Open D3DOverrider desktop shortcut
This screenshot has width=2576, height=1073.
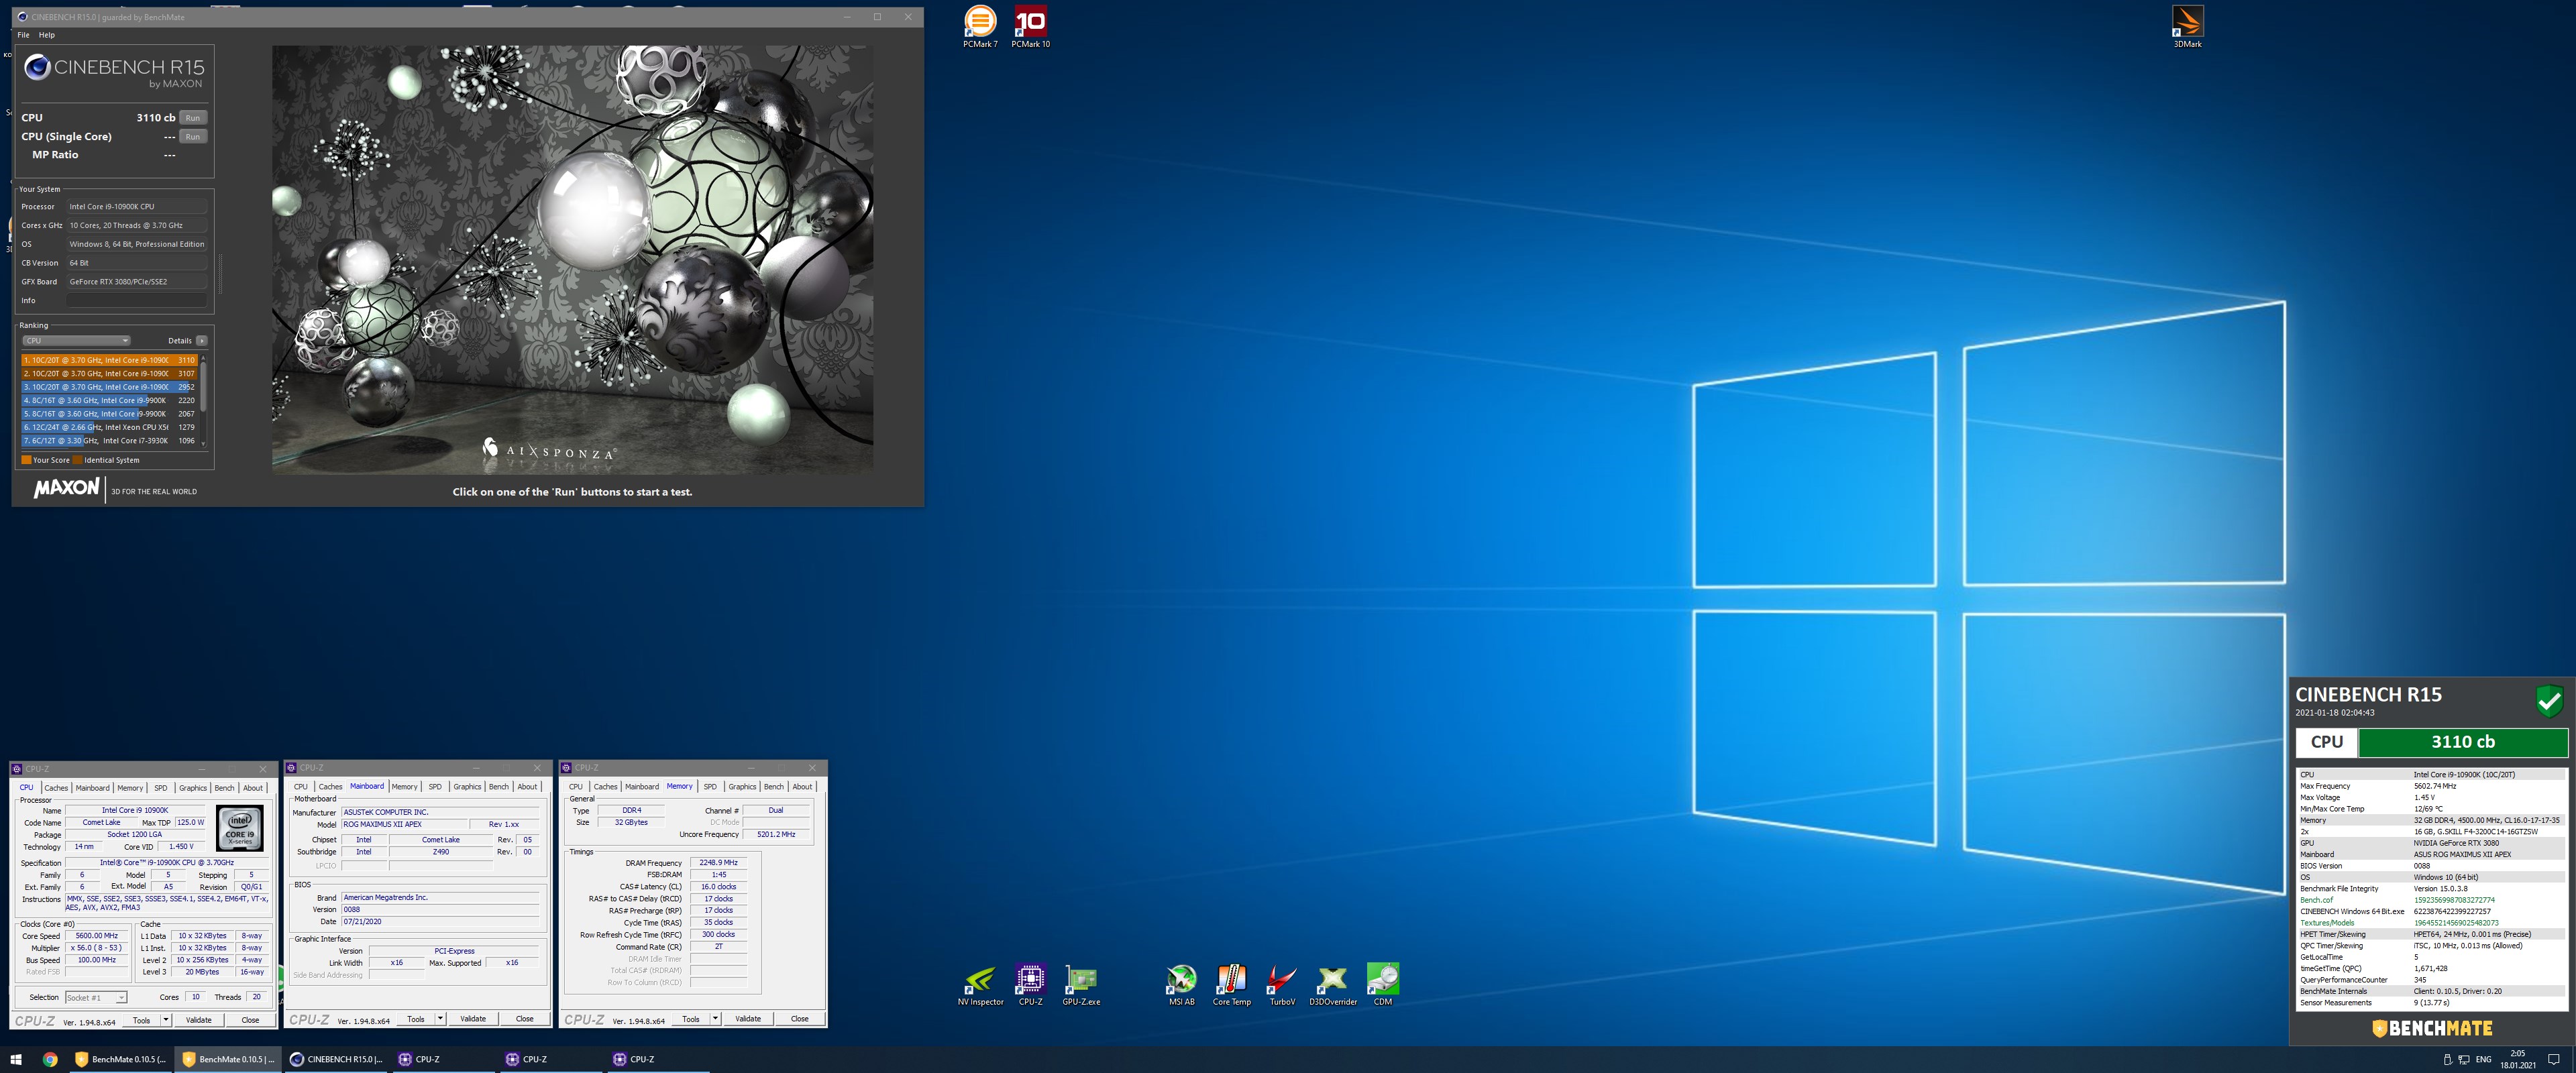[1333, 984]
